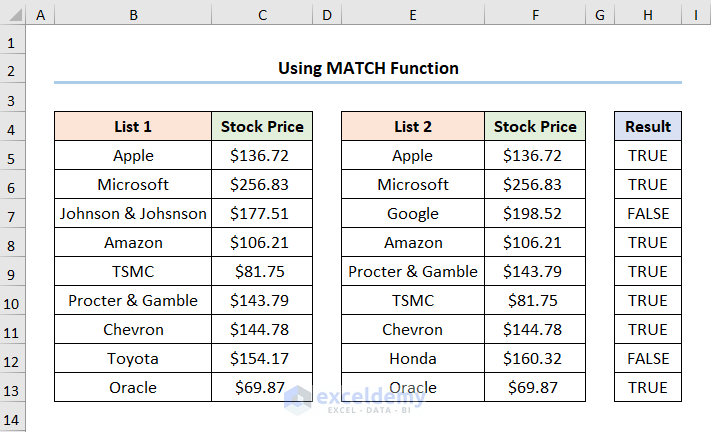
Task: Click the $198.52 stock price cell
Action: [x=535, y=214]
